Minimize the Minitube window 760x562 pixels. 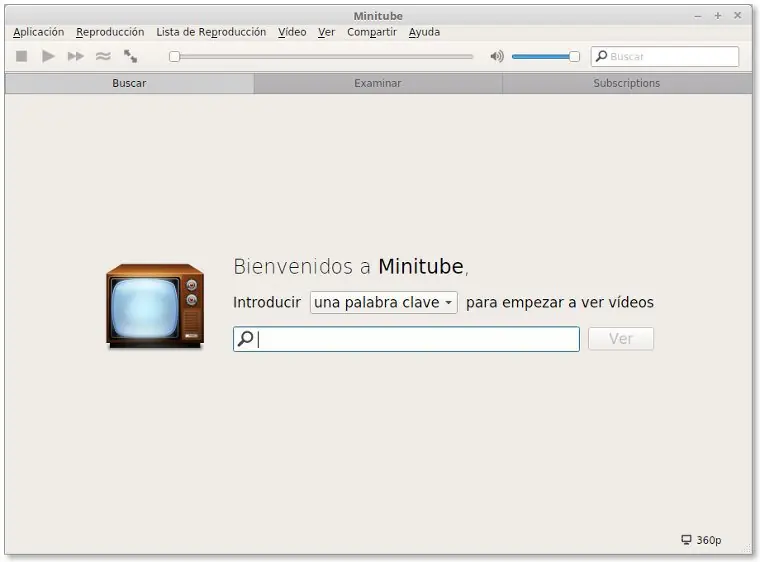[x=697, y=16]
